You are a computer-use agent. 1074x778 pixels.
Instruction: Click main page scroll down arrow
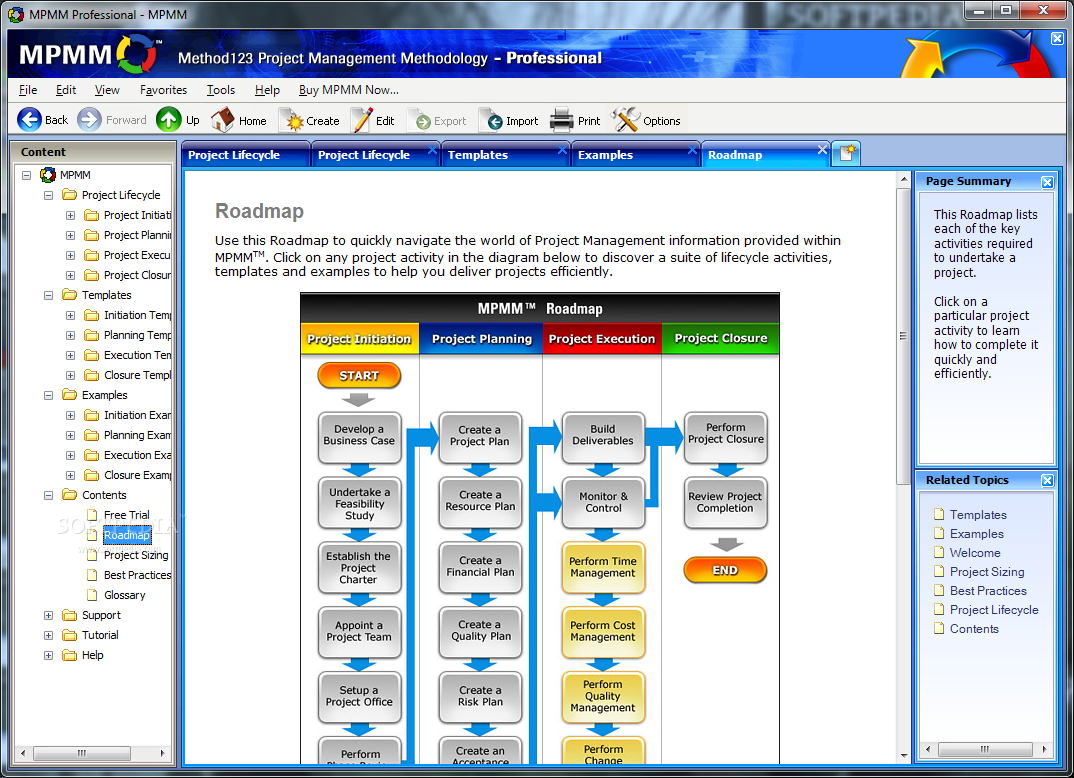point(903,756)
